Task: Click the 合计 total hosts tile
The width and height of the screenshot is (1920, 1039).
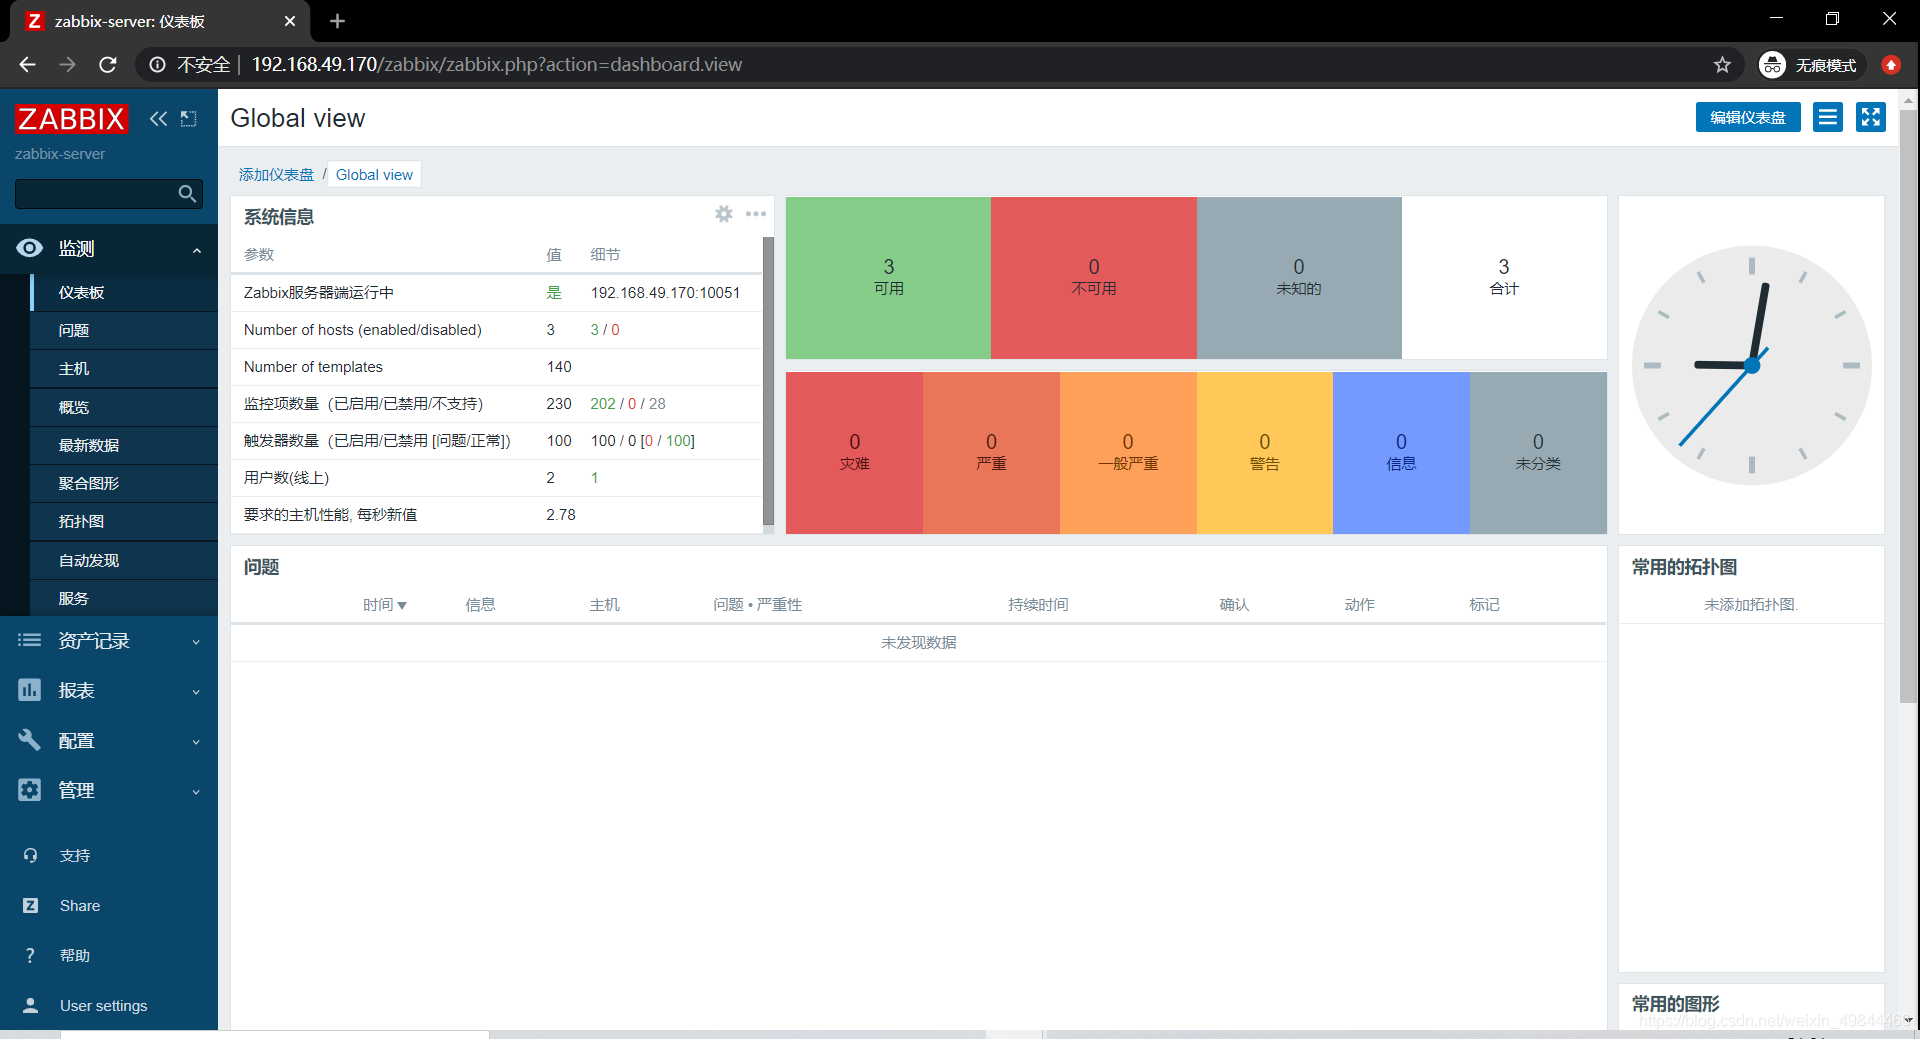Action: (x=1504, y=278)
